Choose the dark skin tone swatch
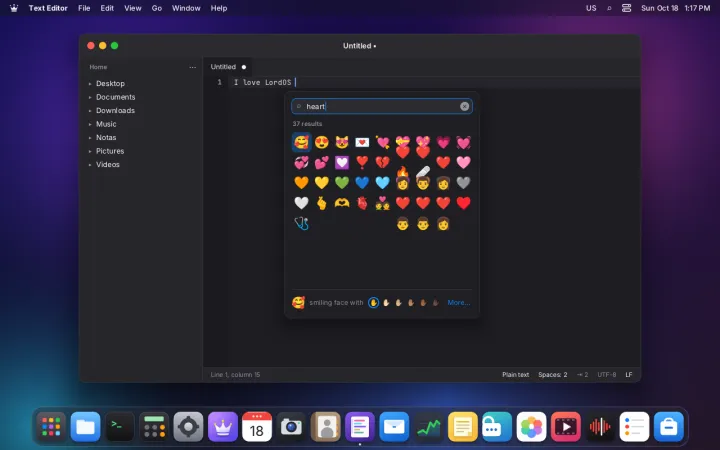 (x=436, y=303)
